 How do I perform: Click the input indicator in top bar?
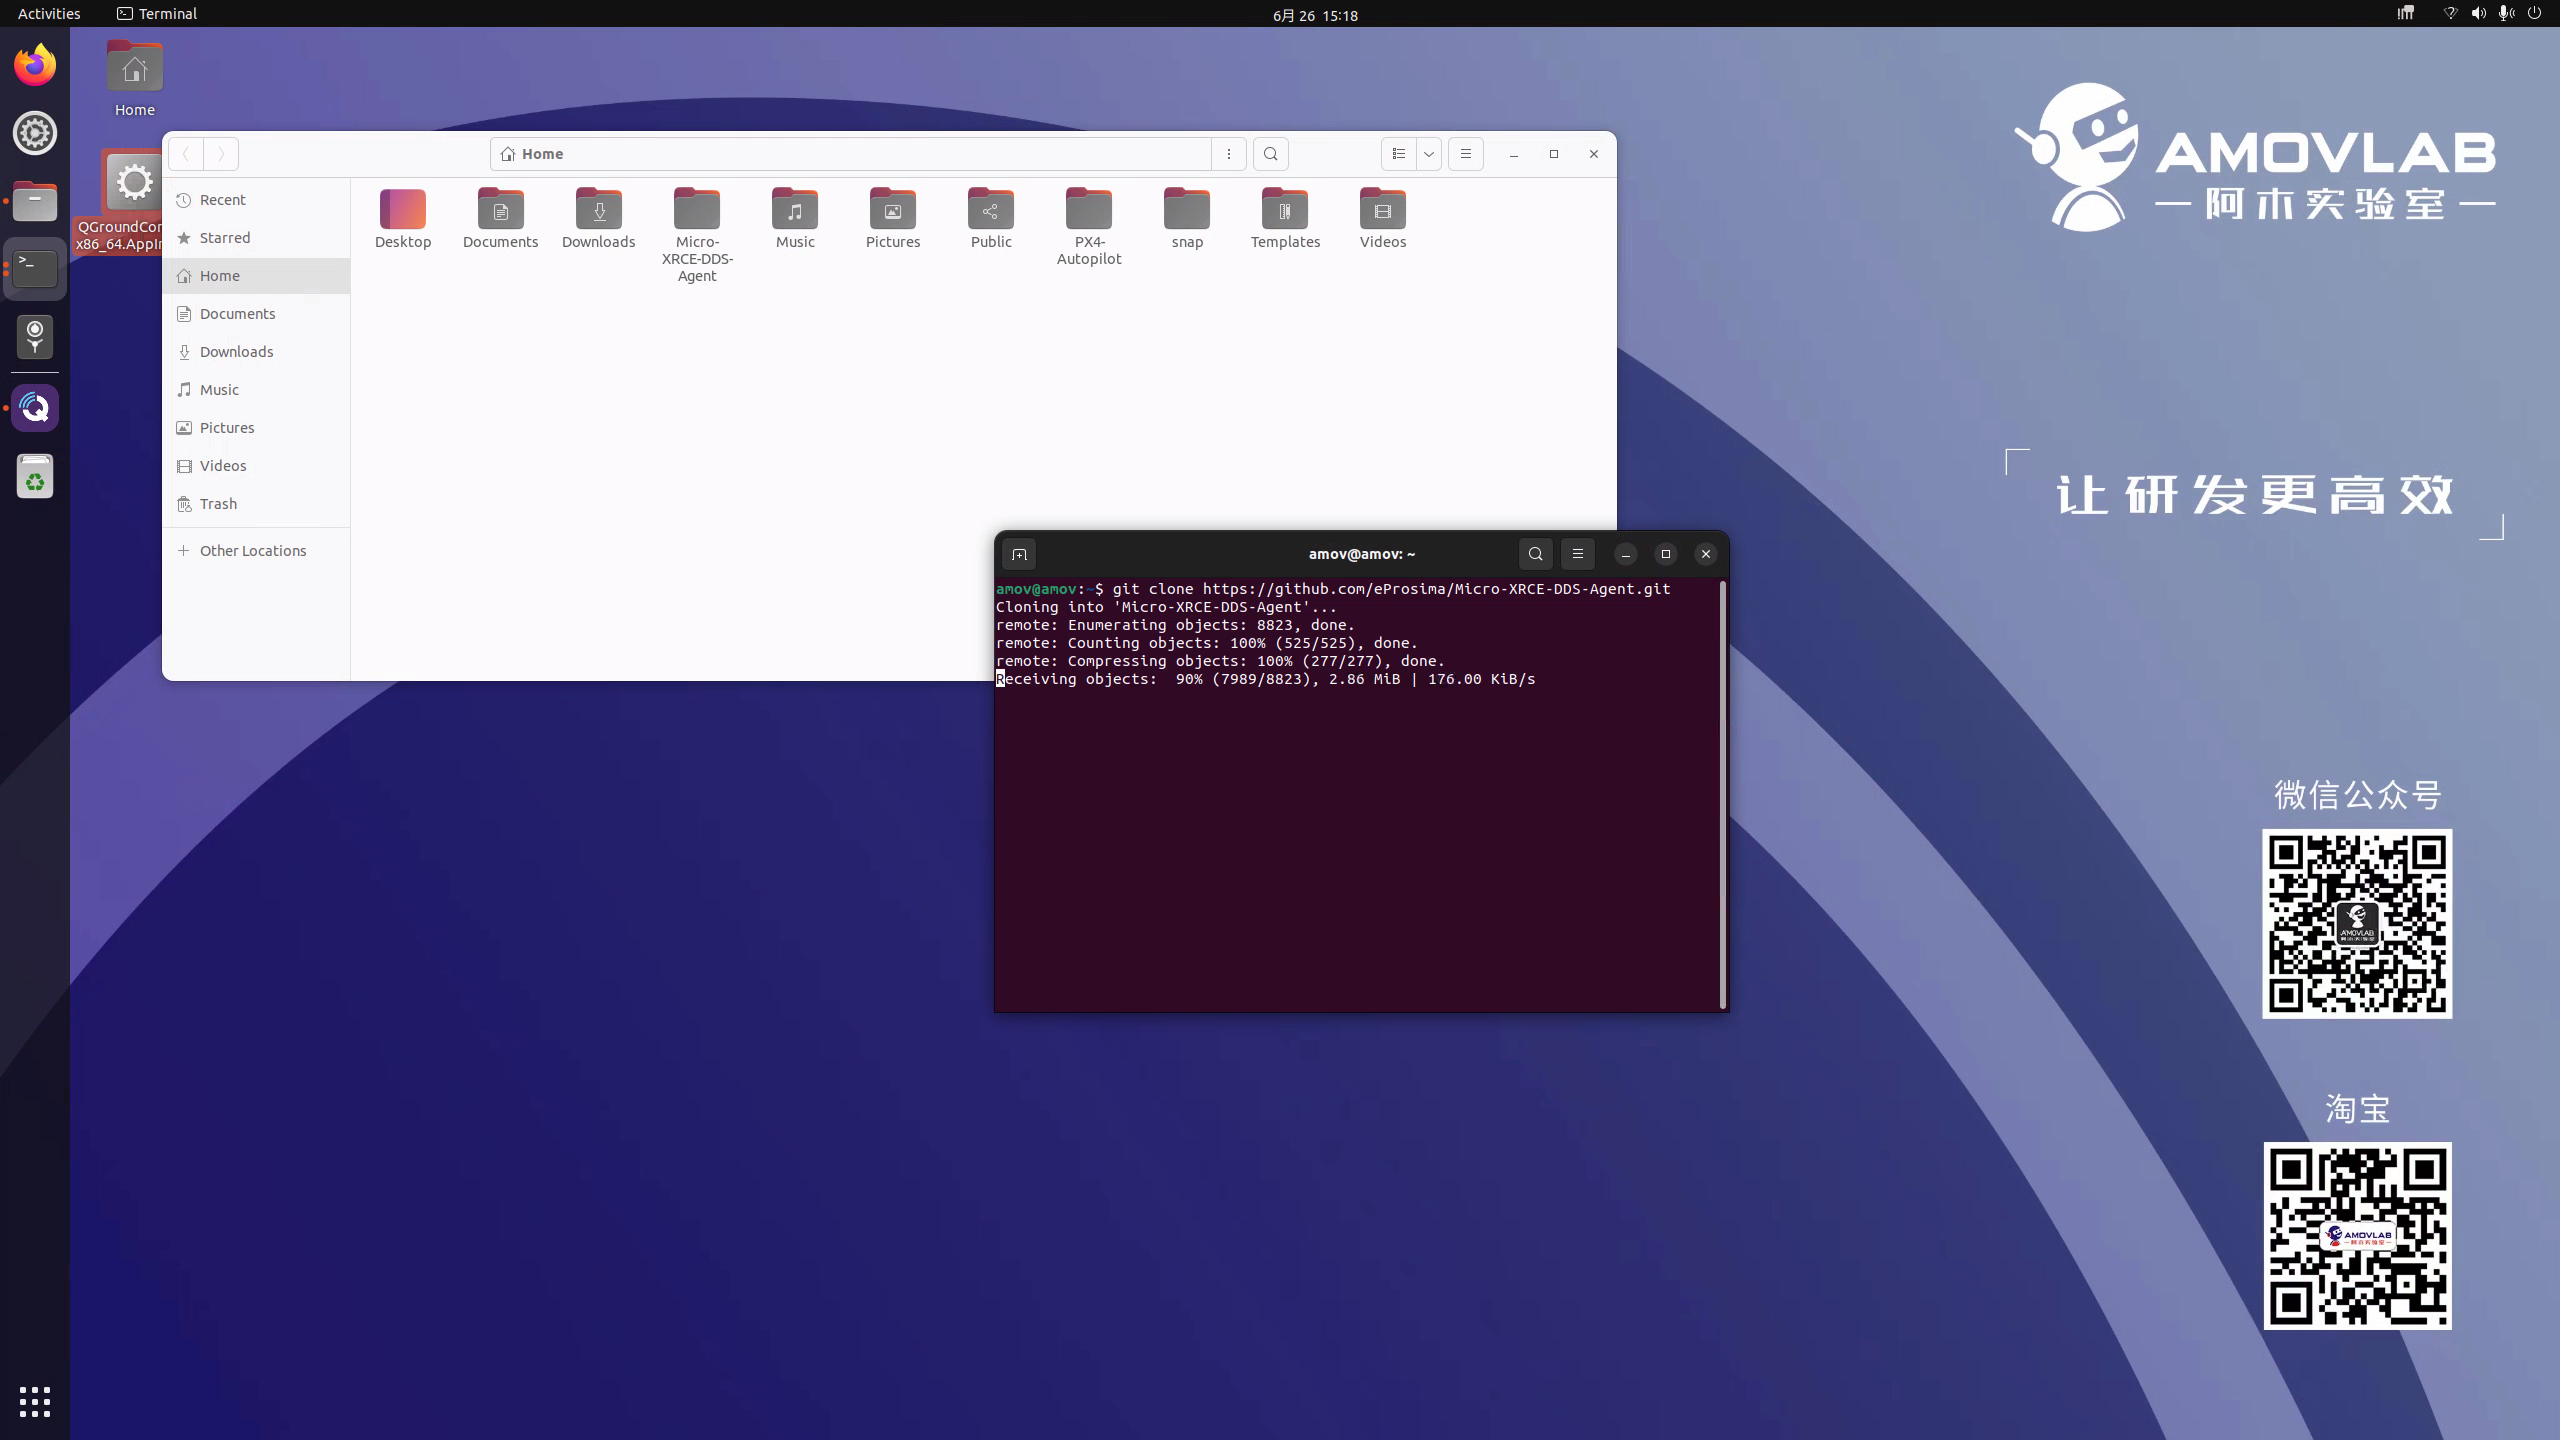click(2406, 14)
